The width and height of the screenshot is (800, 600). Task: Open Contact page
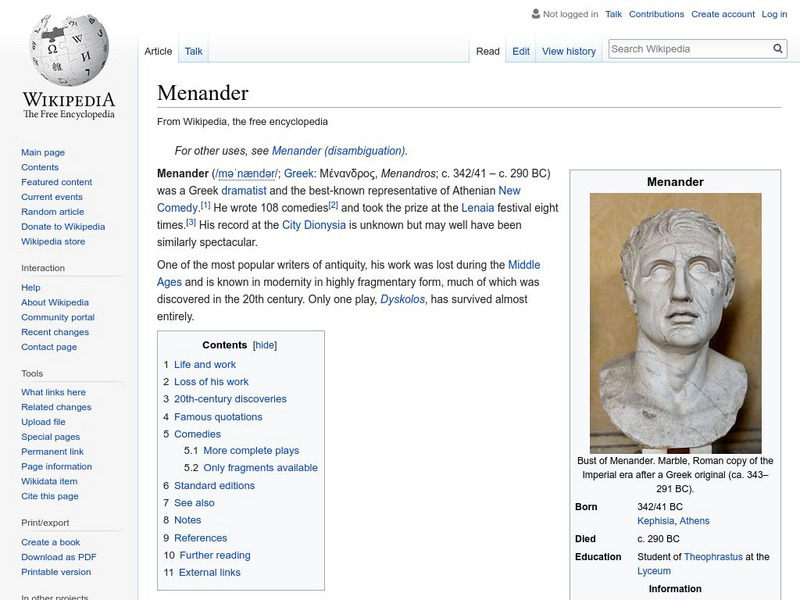click(49, 347)
